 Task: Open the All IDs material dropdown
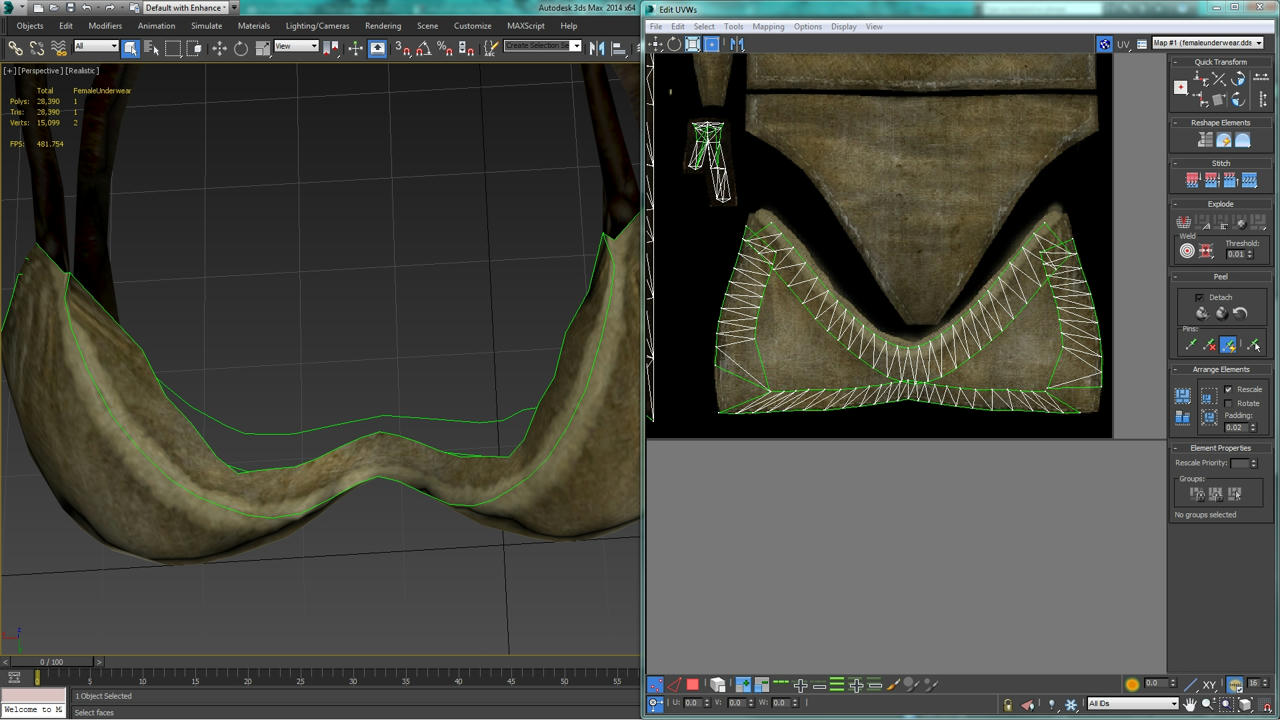click(x=1133, y=703)
